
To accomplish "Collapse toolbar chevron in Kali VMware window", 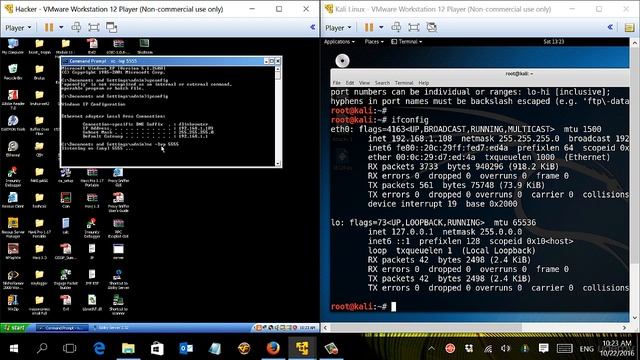I will coord(610,27).
